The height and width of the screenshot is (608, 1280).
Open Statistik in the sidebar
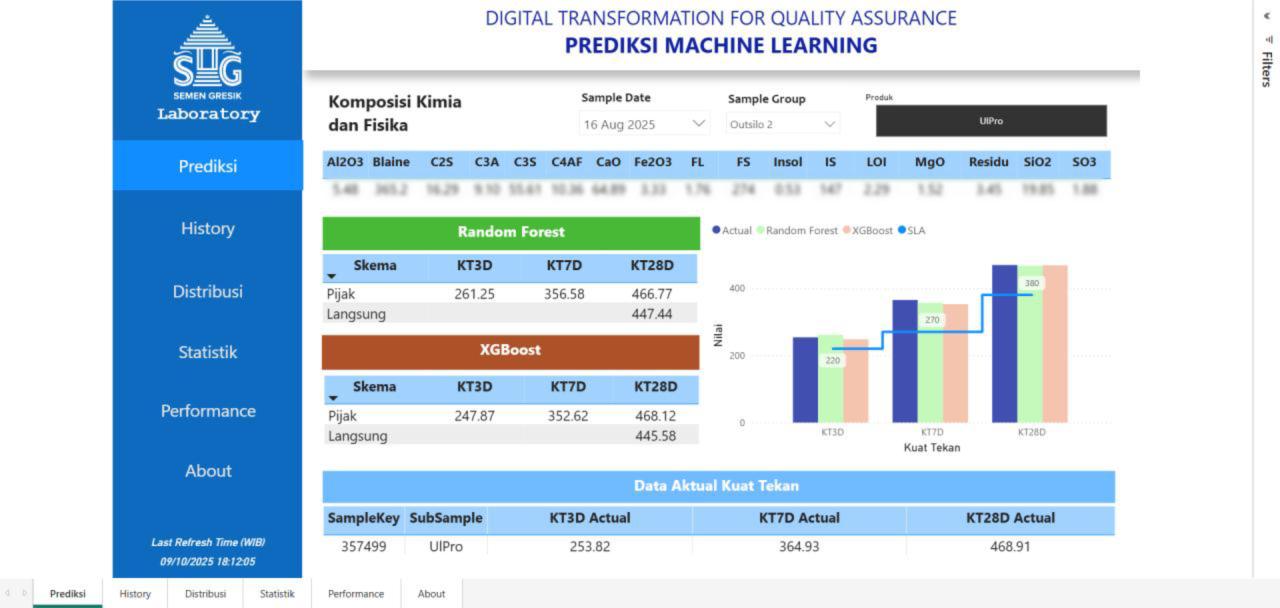[208, 352]
